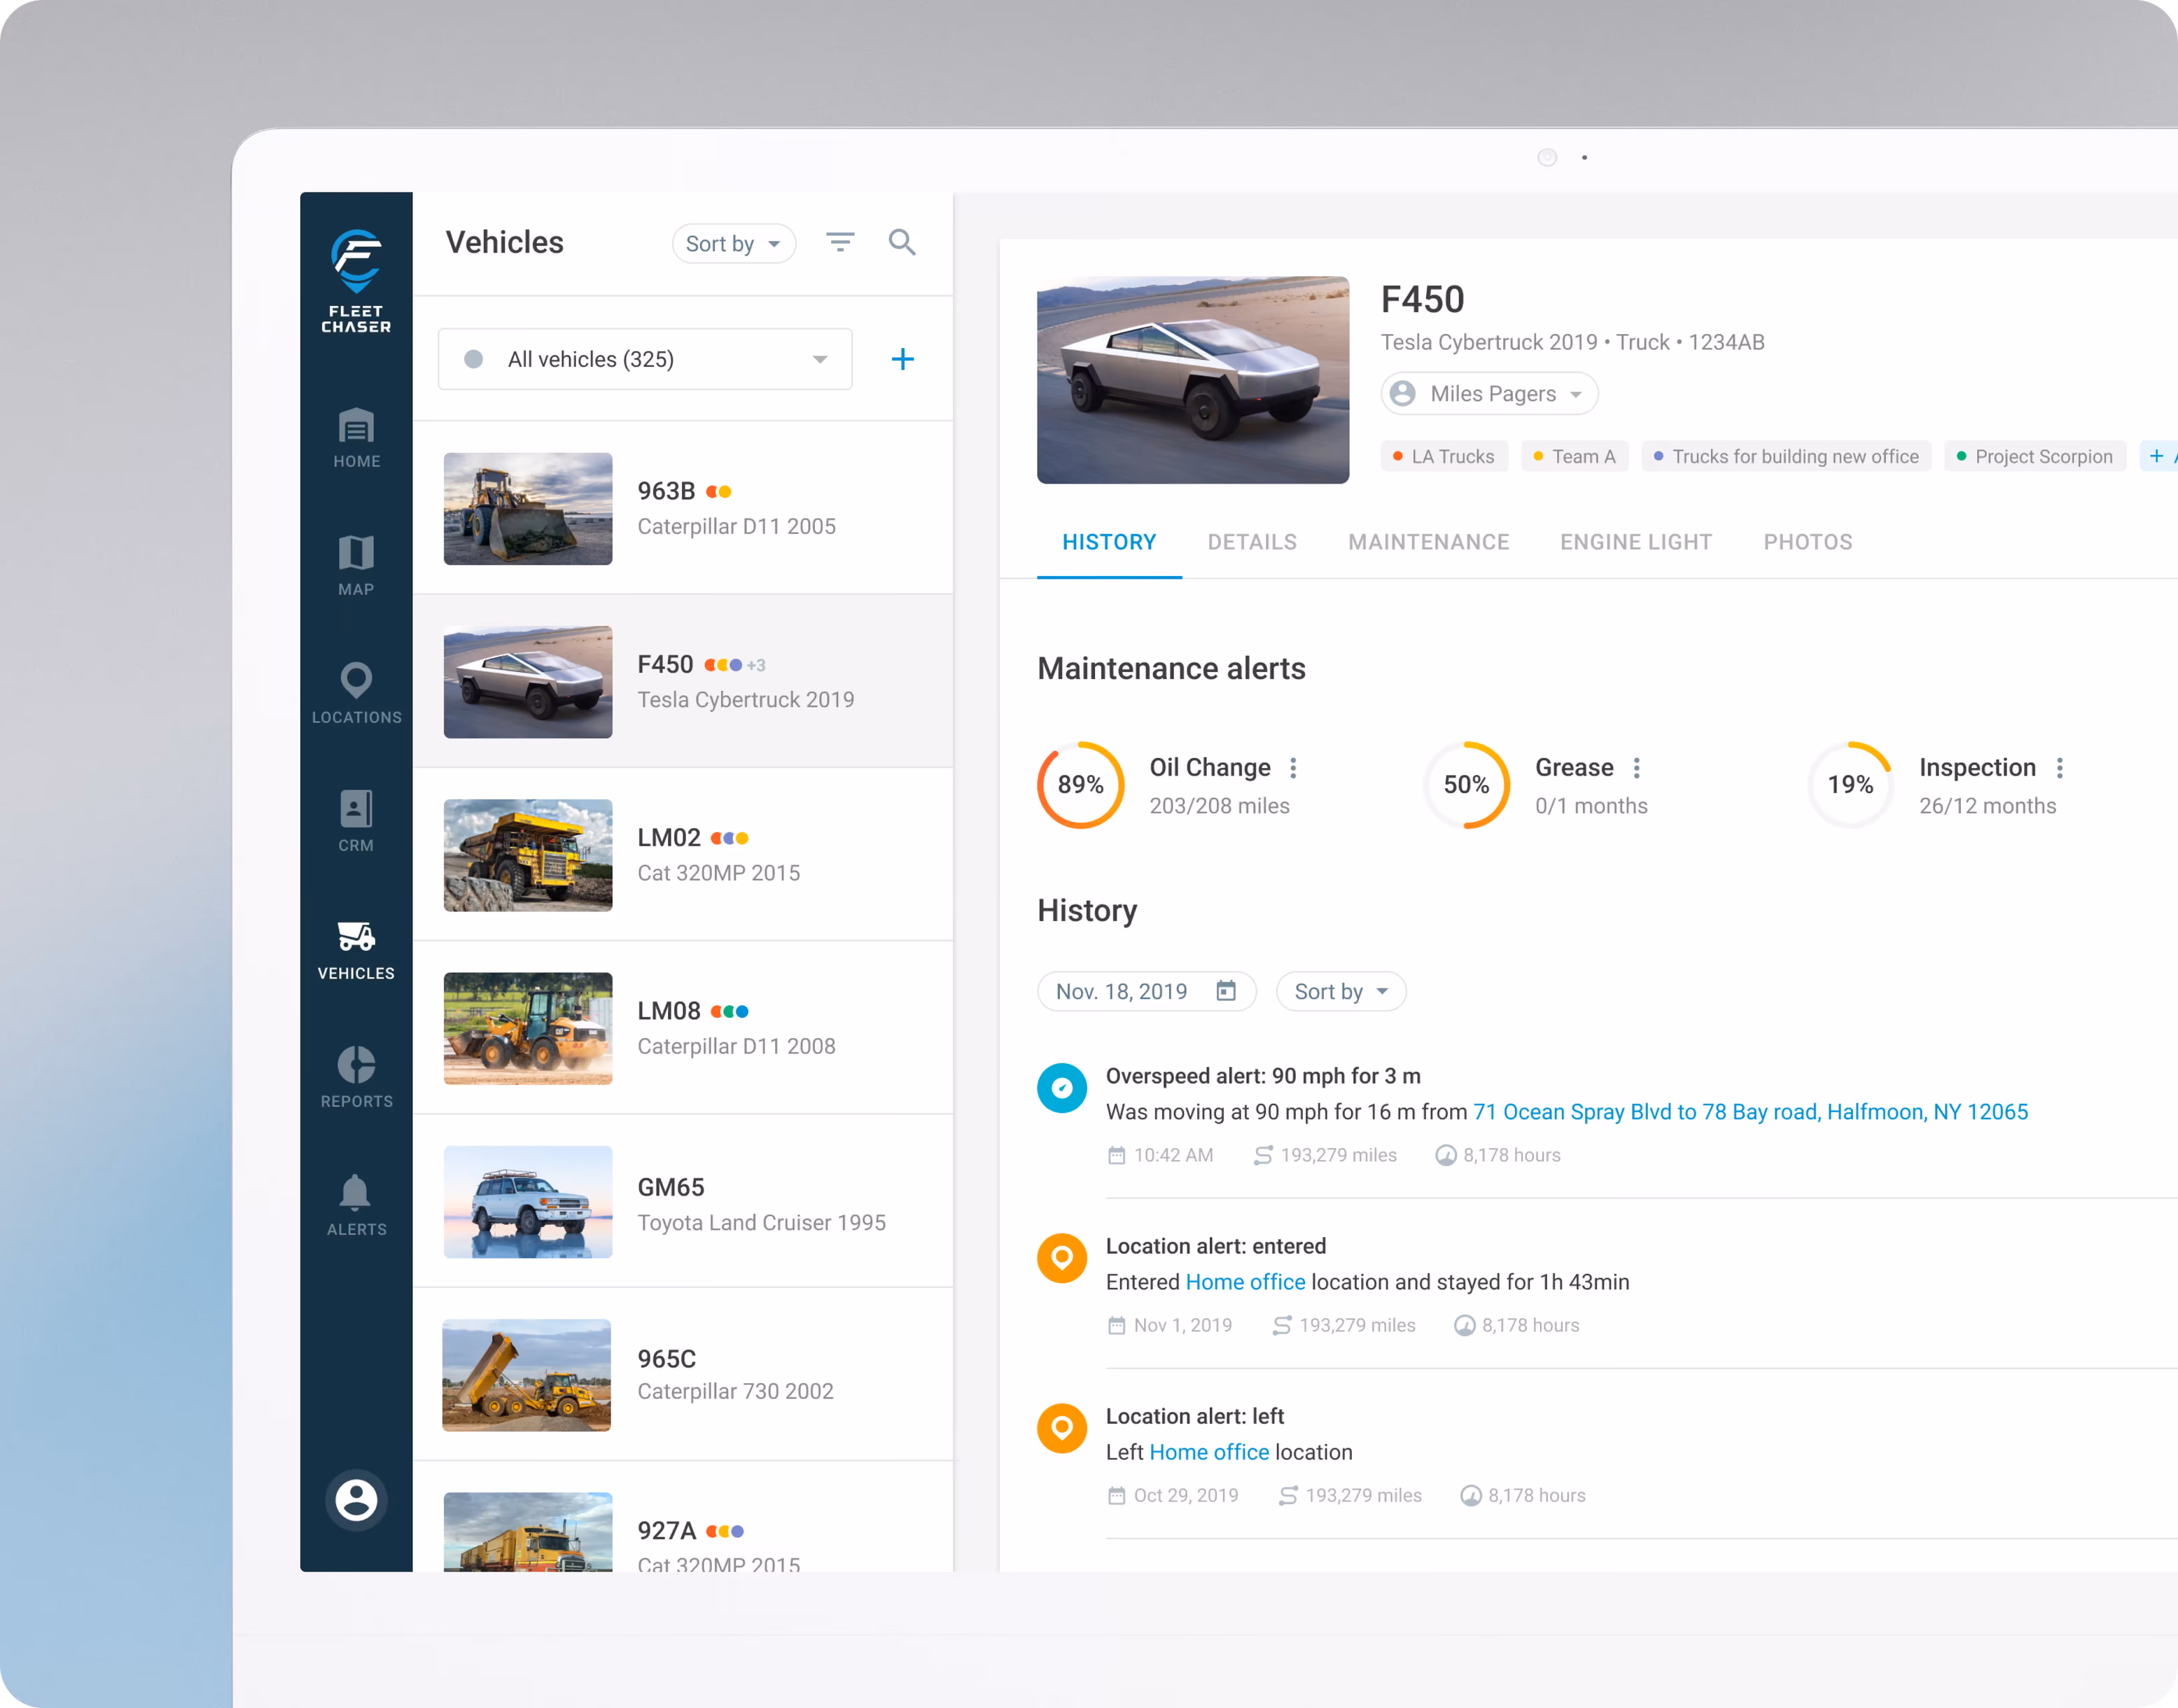This screenshot has height=1708, width=2178.
Task: Open the Vehicles list Sort by dropdown
Action: (x=734, y=243)
